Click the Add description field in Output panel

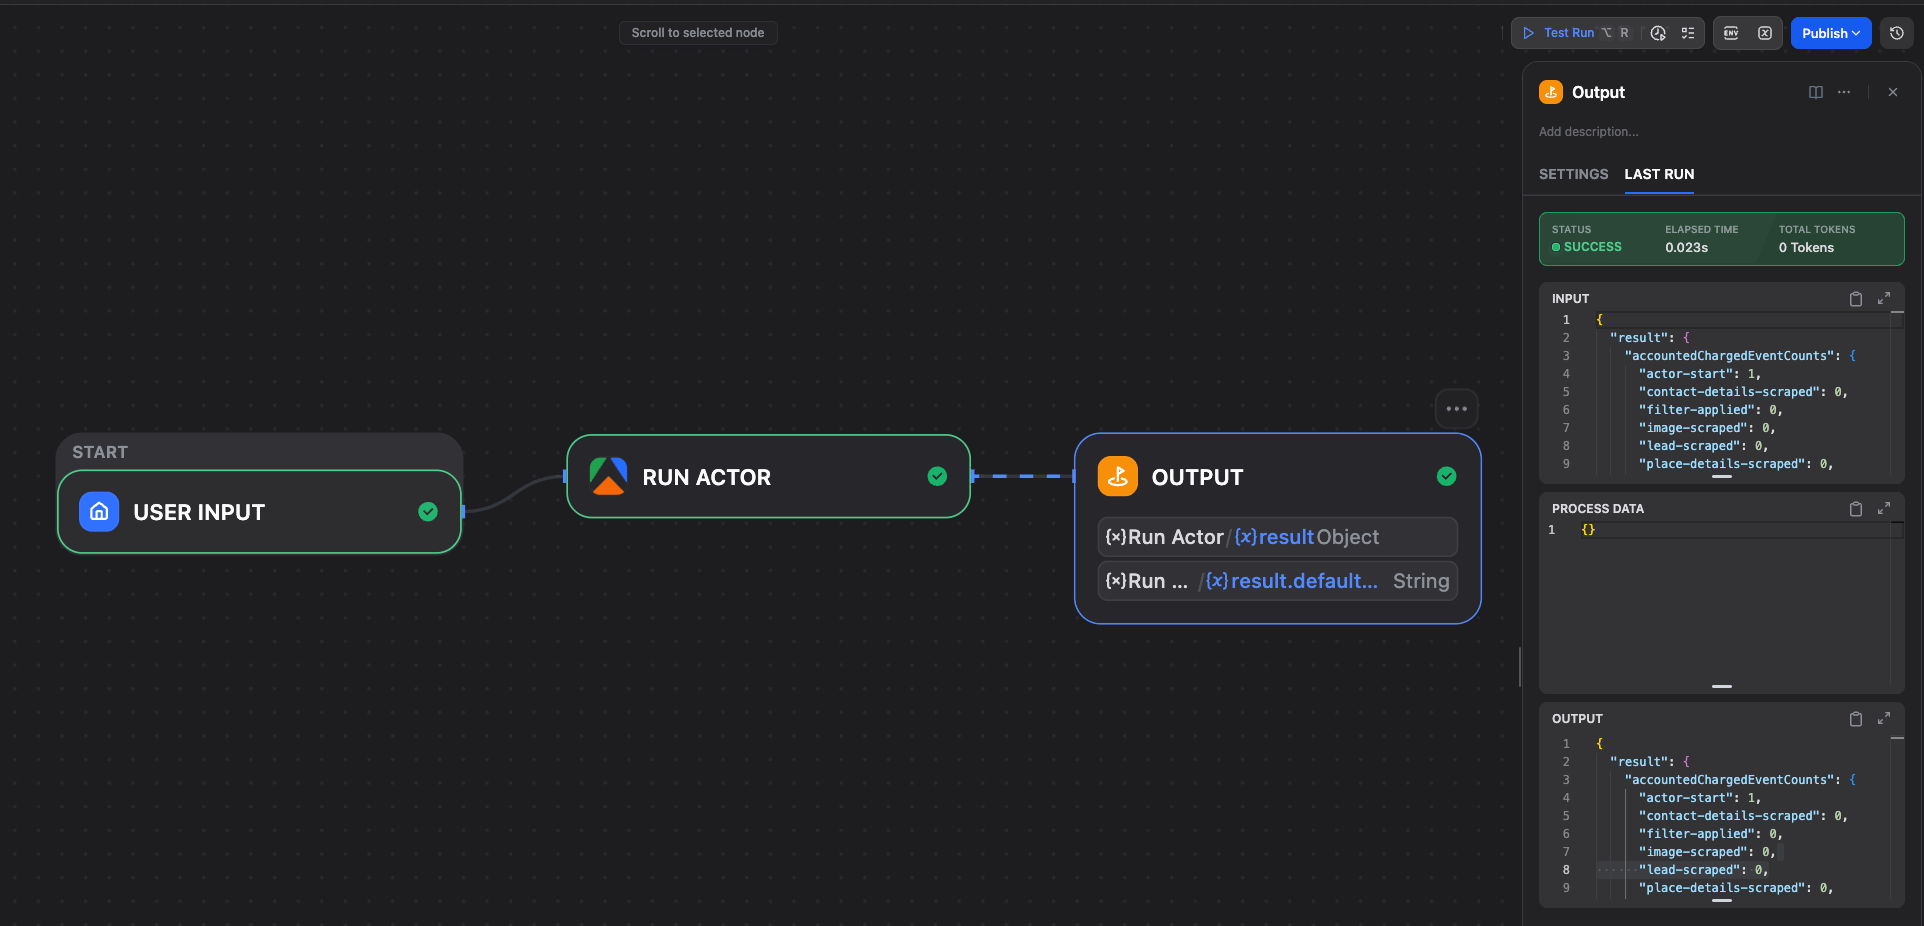1588,131
